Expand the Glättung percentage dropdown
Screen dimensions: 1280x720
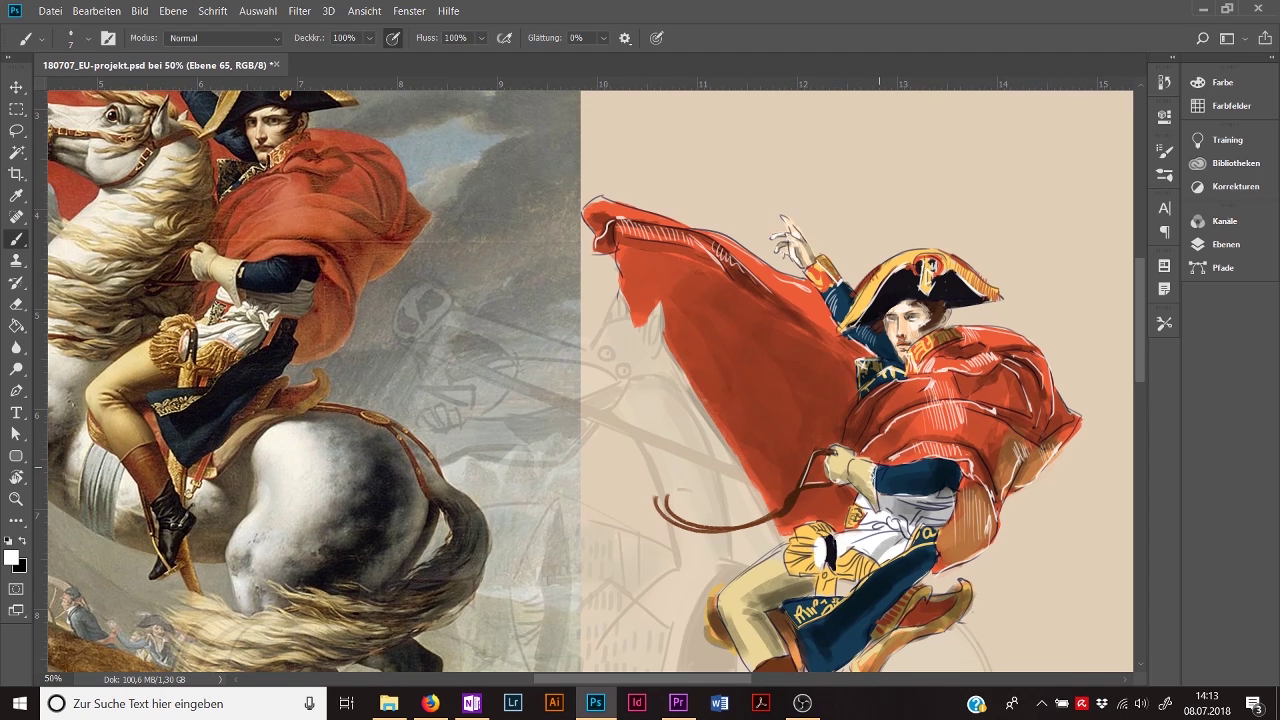tap(603, 38)
